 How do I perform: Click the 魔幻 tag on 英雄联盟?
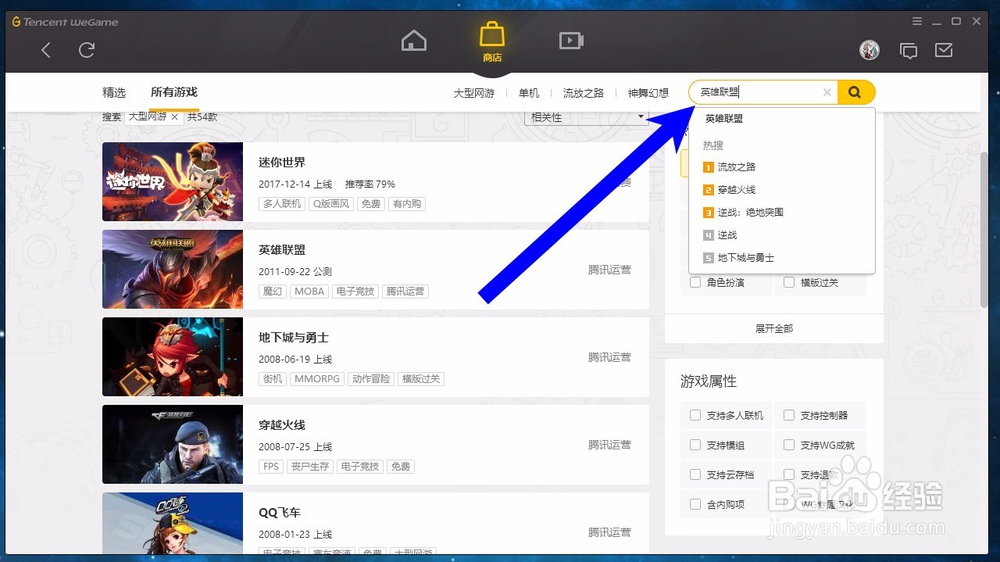point(272,292)
